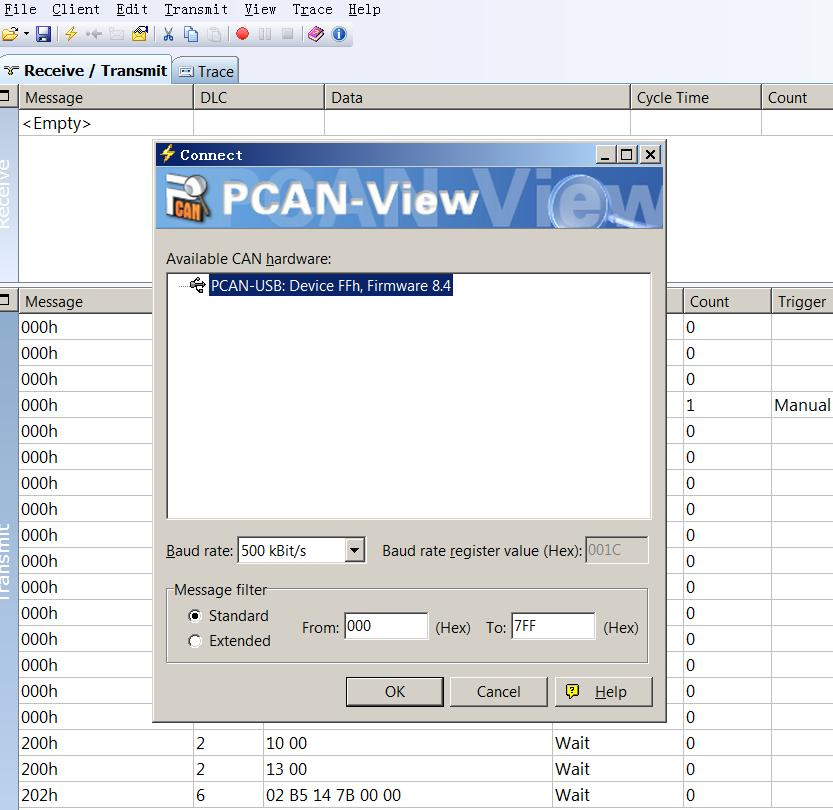Image resolution: width=833 pixels, height=810 pixels.
Task: Select the Standard message filter radio button
Action: click(195, 616)
